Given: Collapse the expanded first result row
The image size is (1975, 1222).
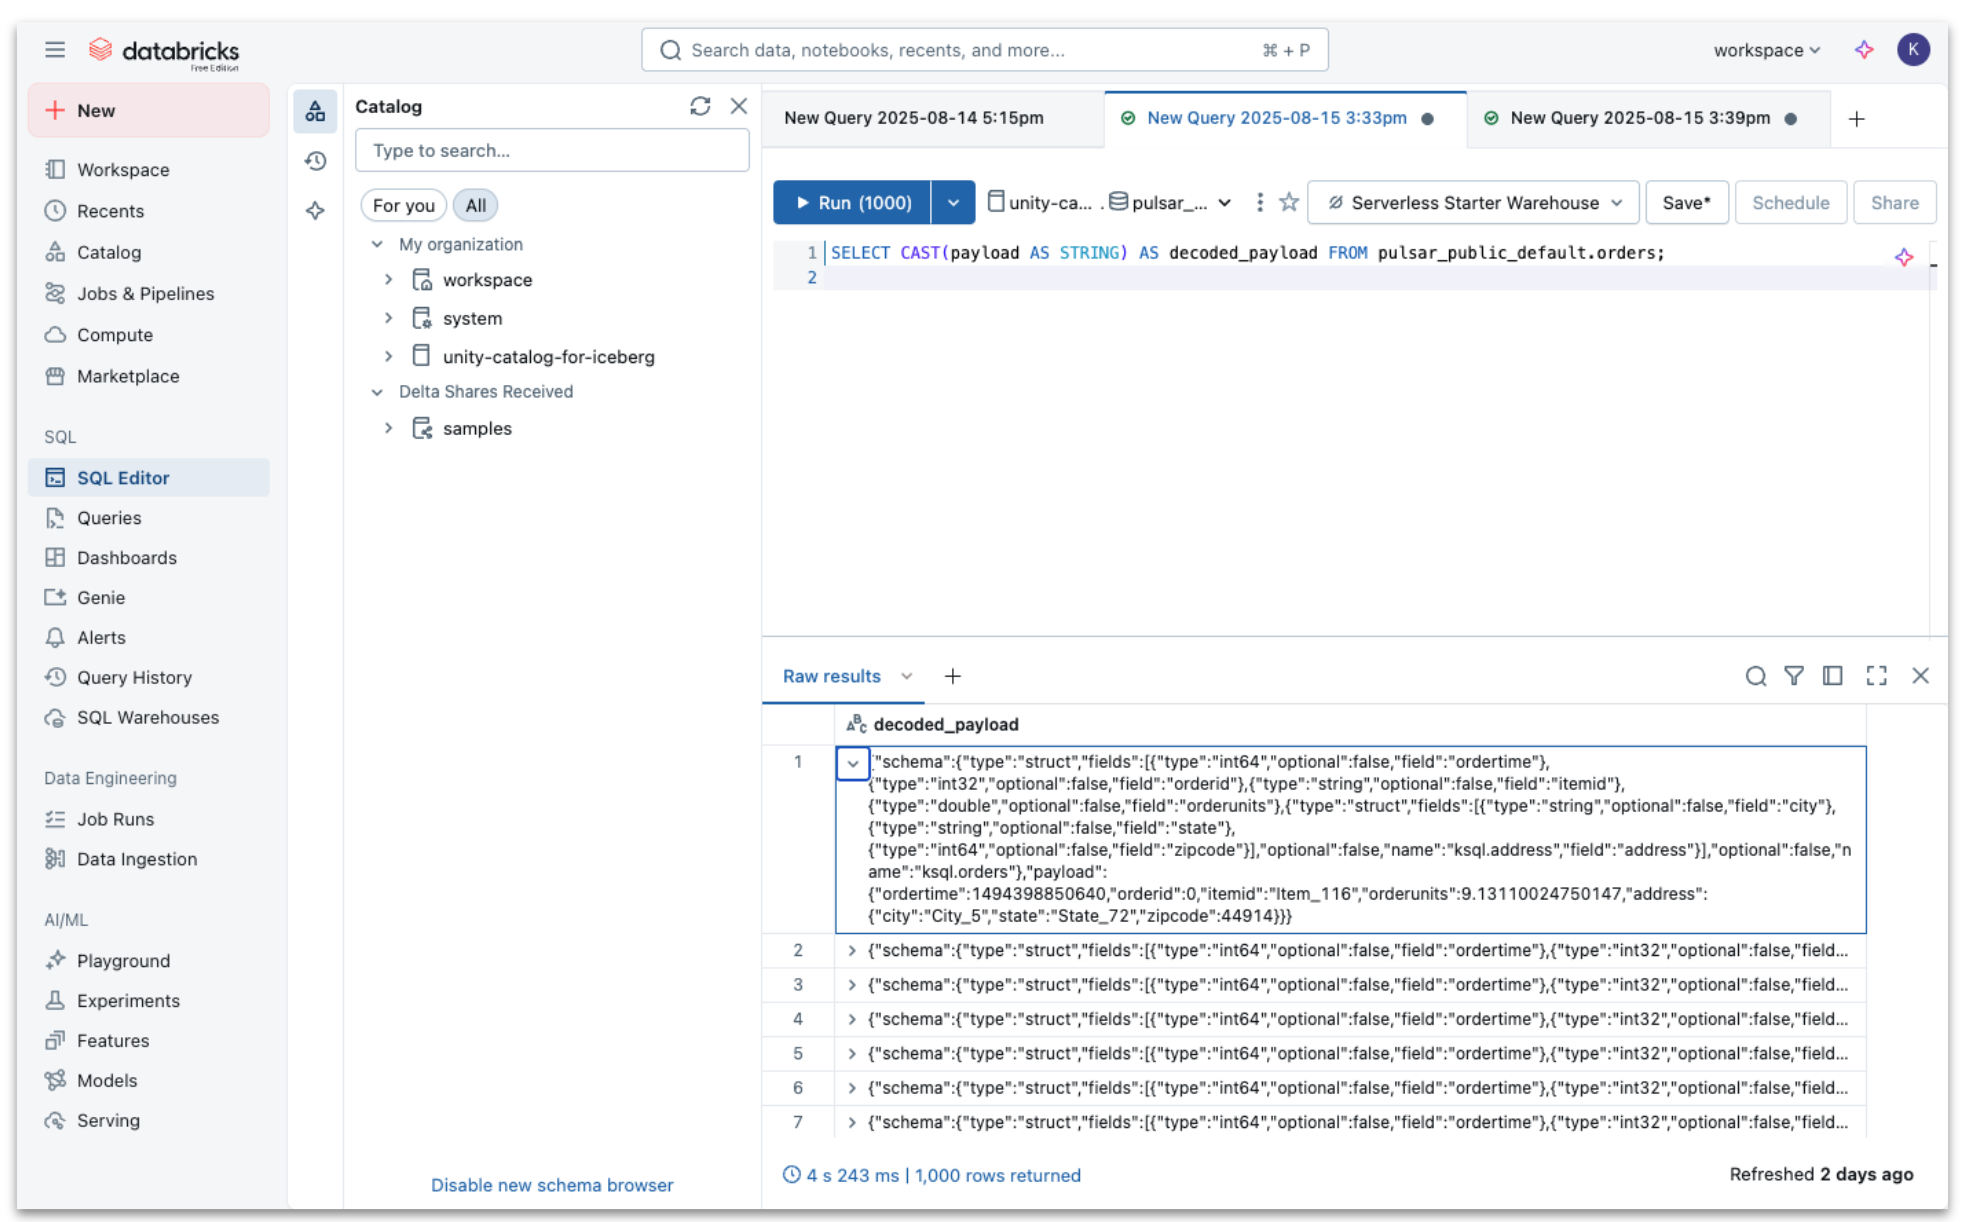Looking at the screenshot, I should click(x=853, y=763).
